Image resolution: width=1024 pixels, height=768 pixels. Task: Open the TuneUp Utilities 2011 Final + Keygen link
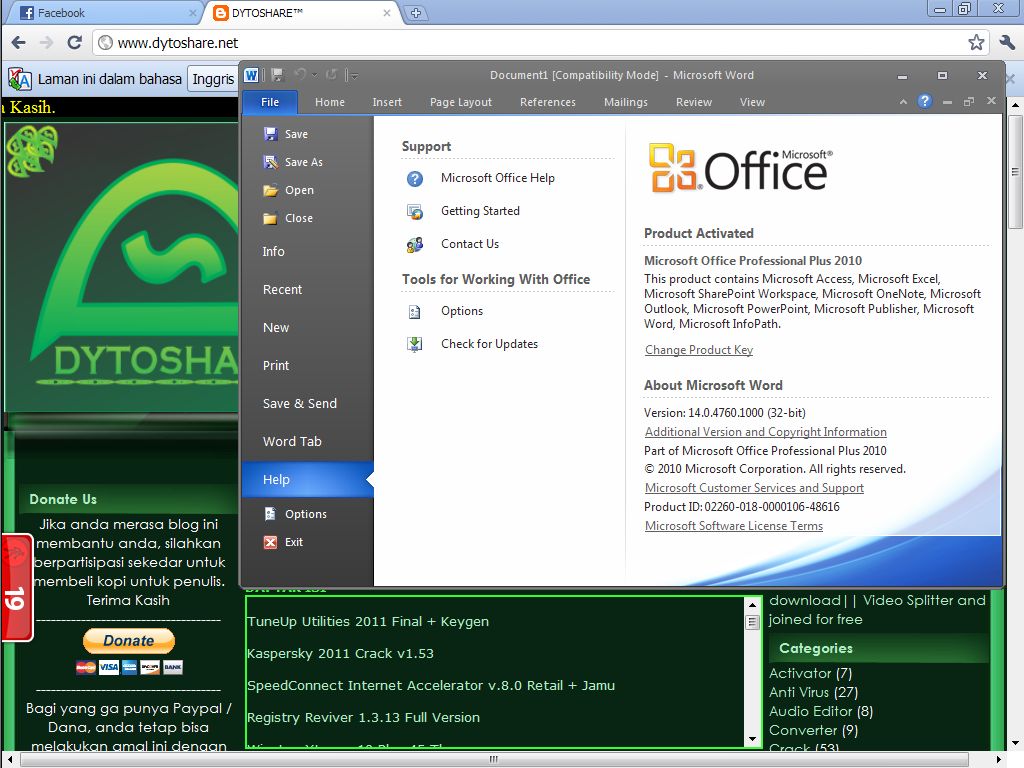pyautogui.click(x=368, y=621)
